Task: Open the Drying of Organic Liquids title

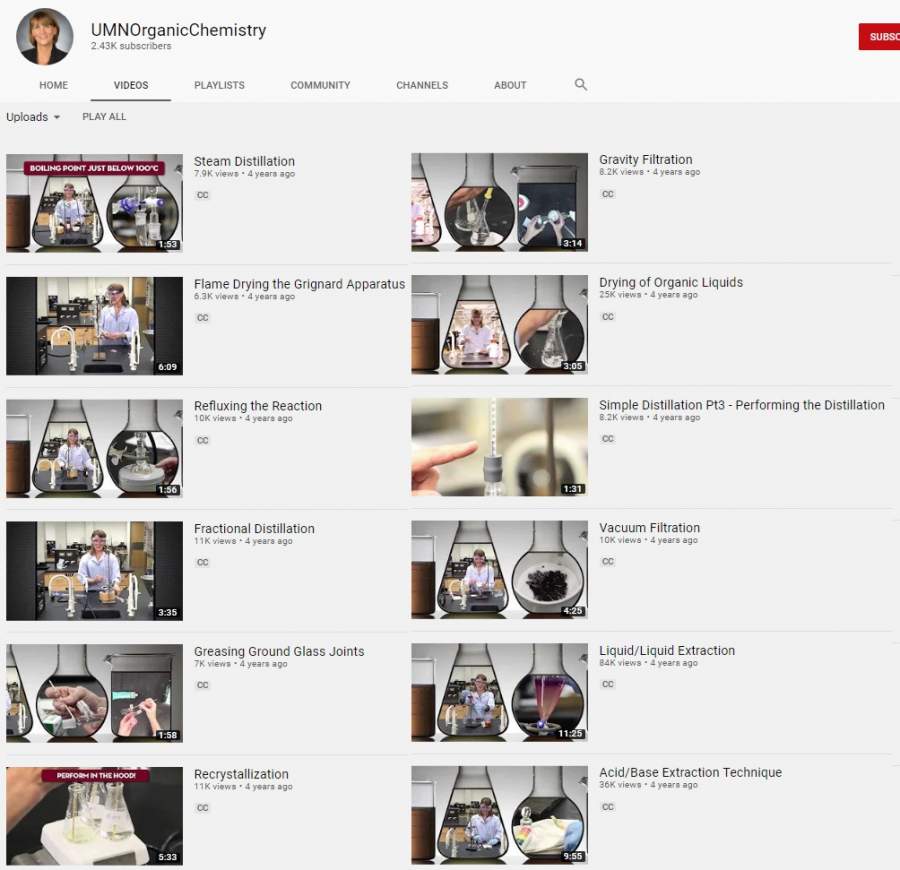Action: [x=670, y=282]
